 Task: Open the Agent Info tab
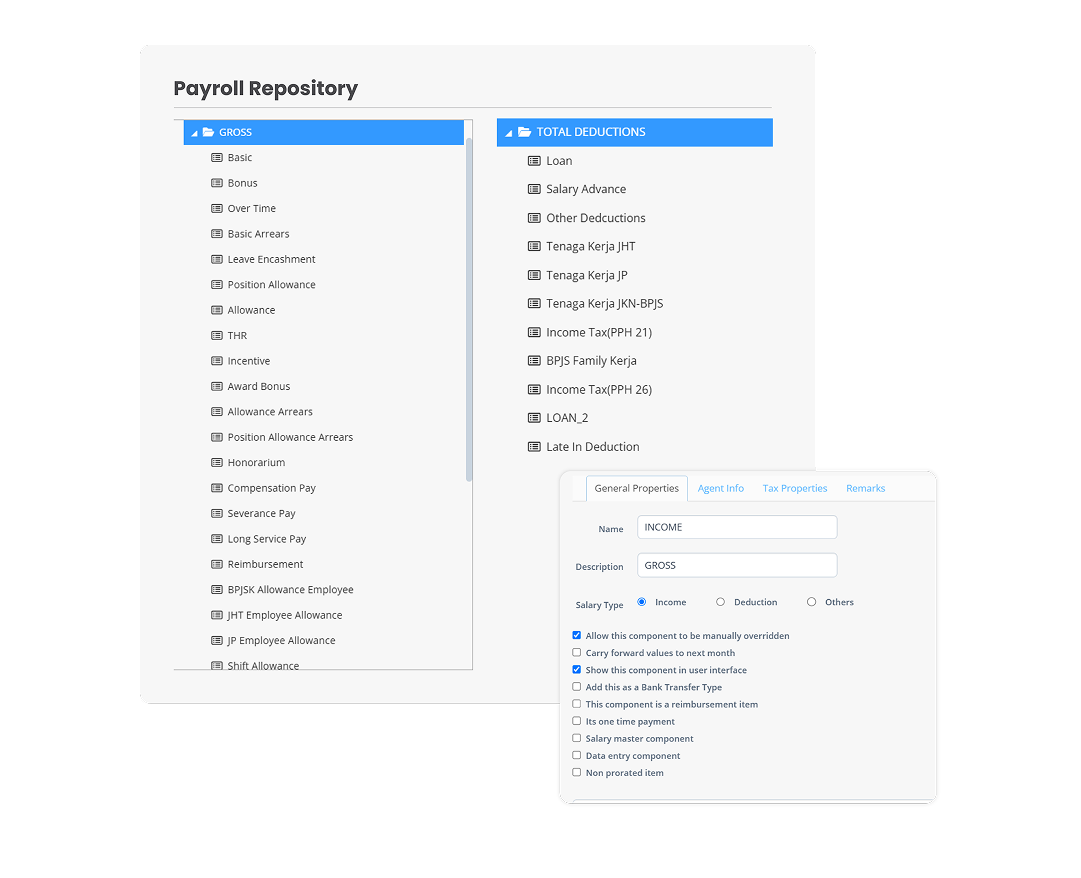point(720,489)
